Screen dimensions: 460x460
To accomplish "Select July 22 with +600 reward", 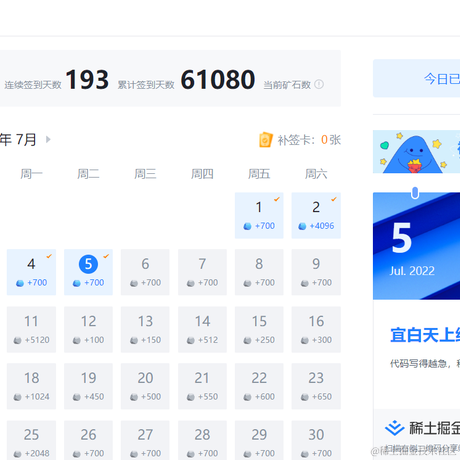I will pyautogui.click(x=259, y=386).
